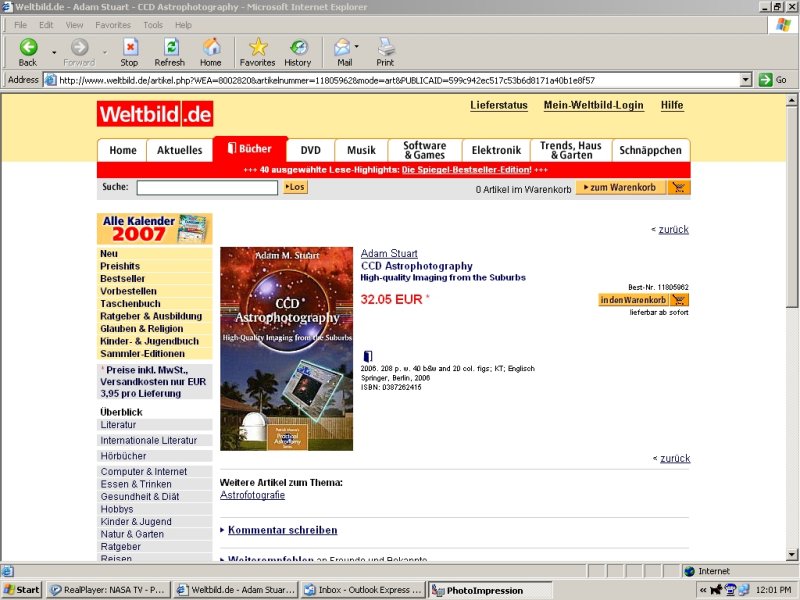Screen dimensions: 800x600
Task: Switch to PhotoImpression taskbar item
Action: [490, 590]
